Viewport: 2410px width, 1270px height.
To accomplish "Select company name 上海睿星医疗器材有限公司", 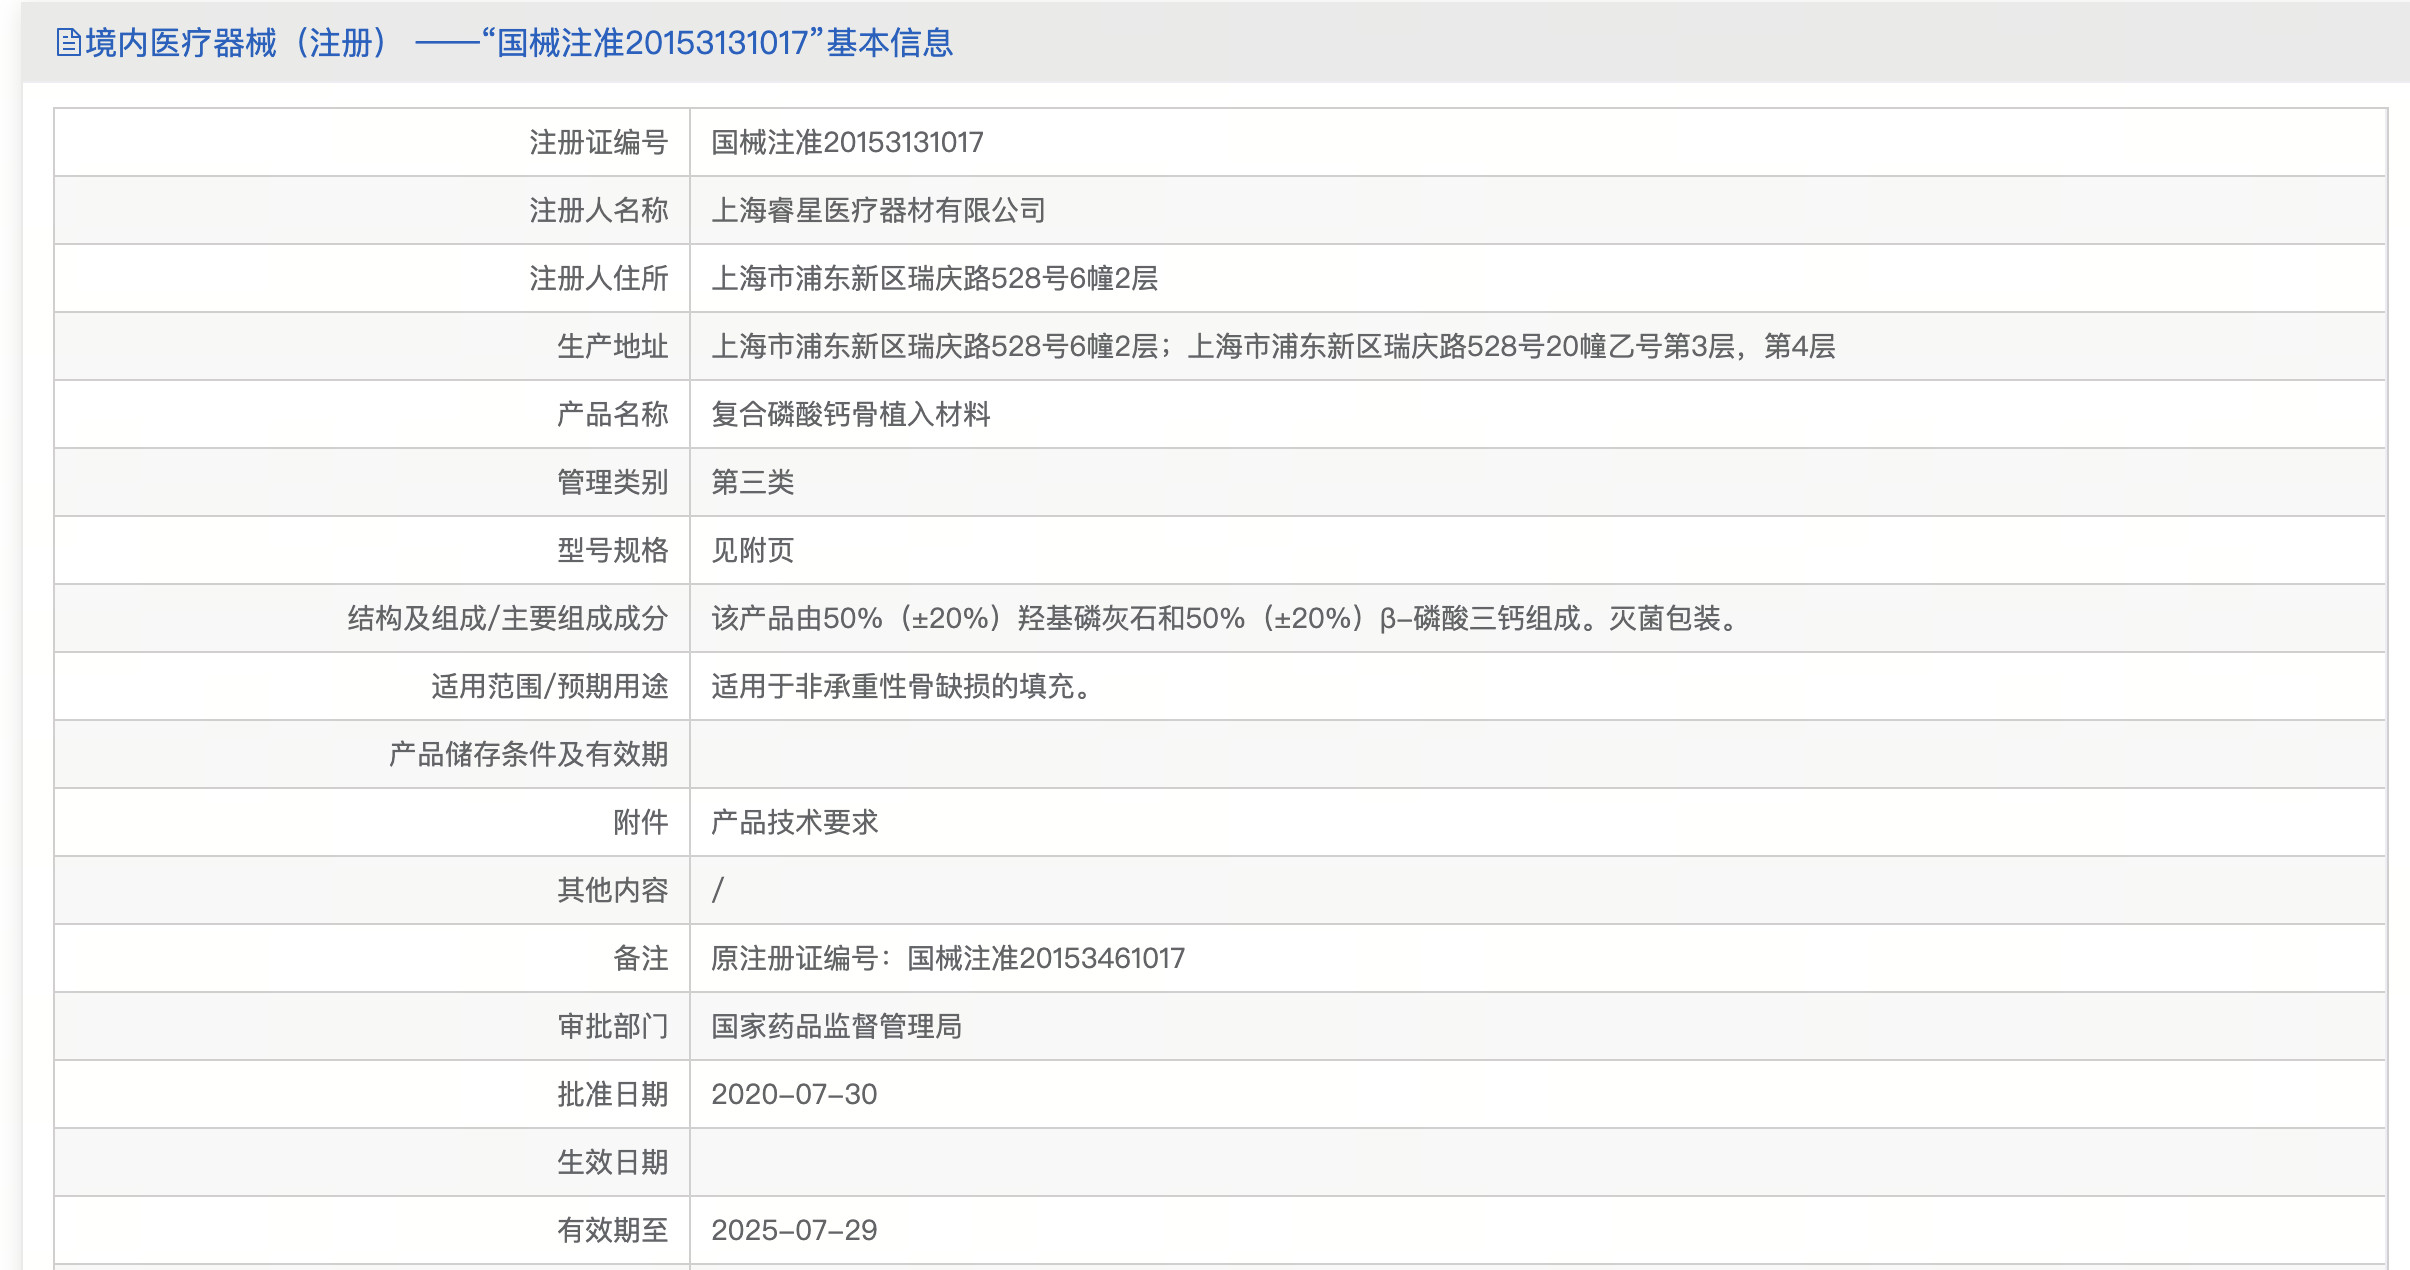I will (x=878, y=210).
